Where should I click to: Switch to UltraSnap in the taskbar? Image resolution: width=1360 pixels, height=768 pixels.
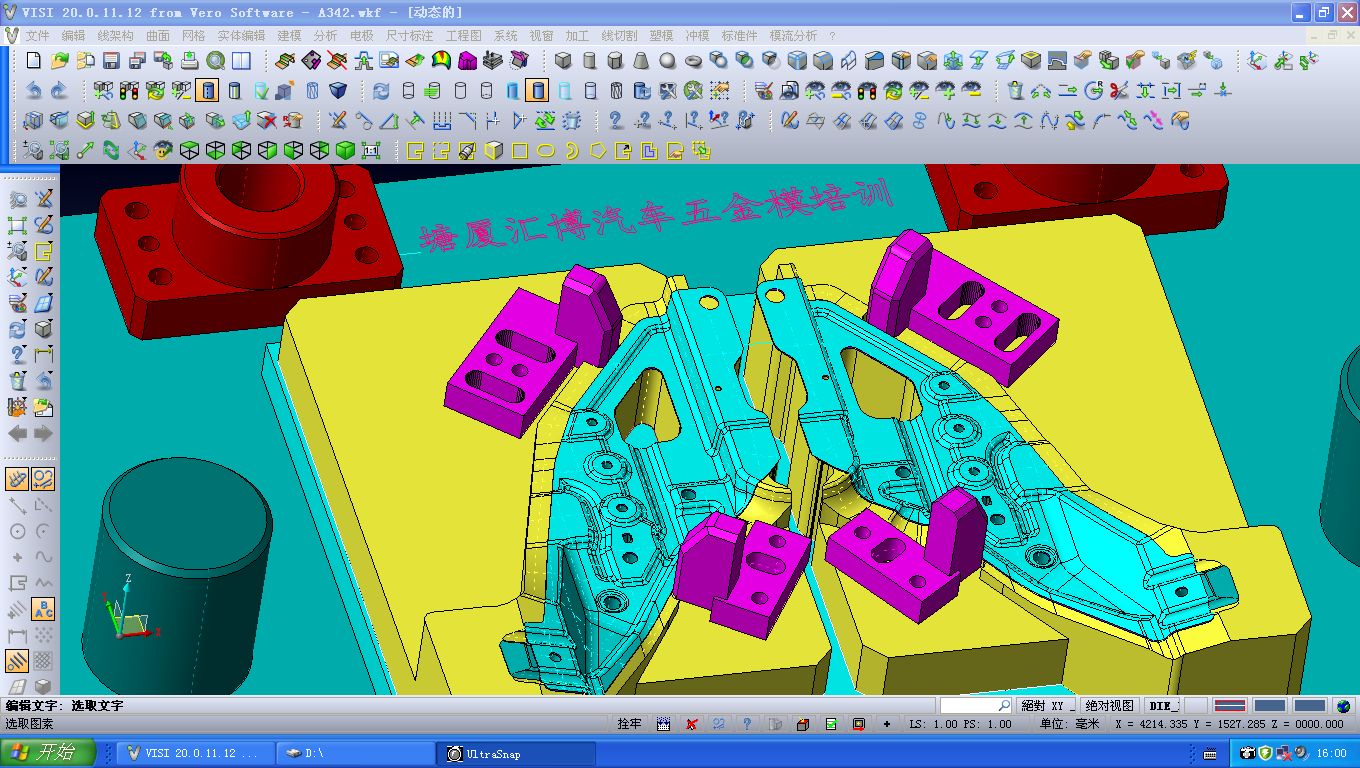point(515,753)
